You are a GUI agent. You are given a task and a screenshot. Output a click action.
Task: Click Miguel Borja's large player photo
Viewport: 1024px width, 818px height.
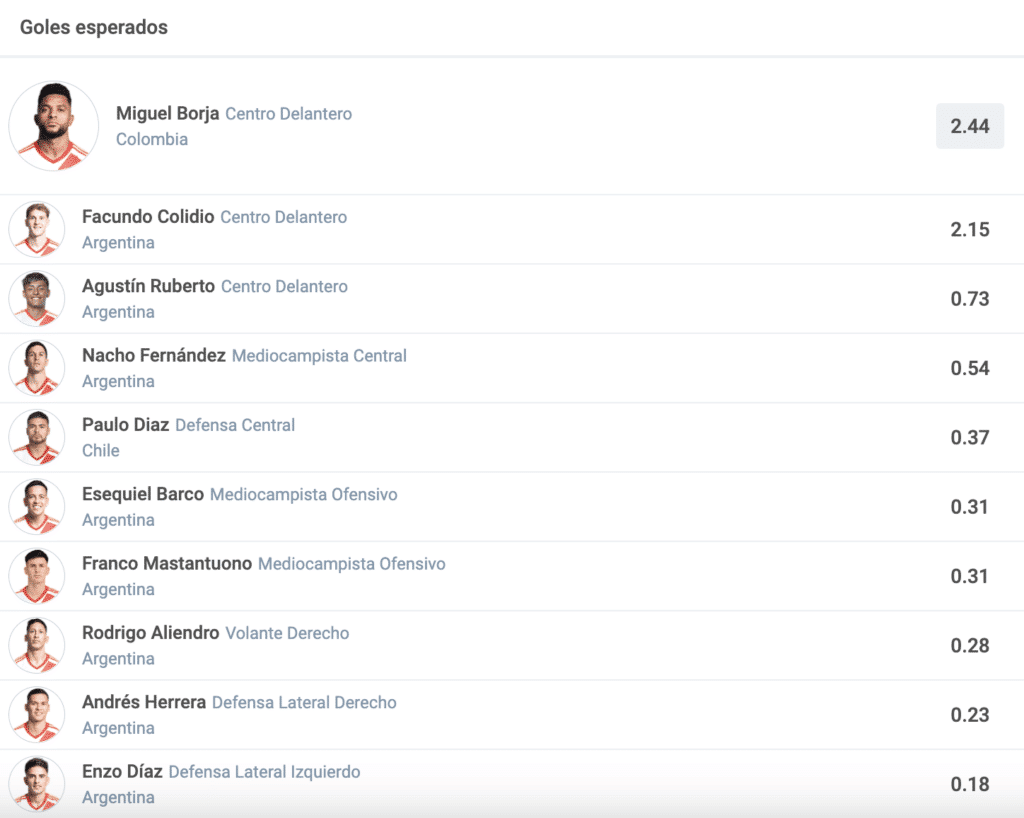54,126
